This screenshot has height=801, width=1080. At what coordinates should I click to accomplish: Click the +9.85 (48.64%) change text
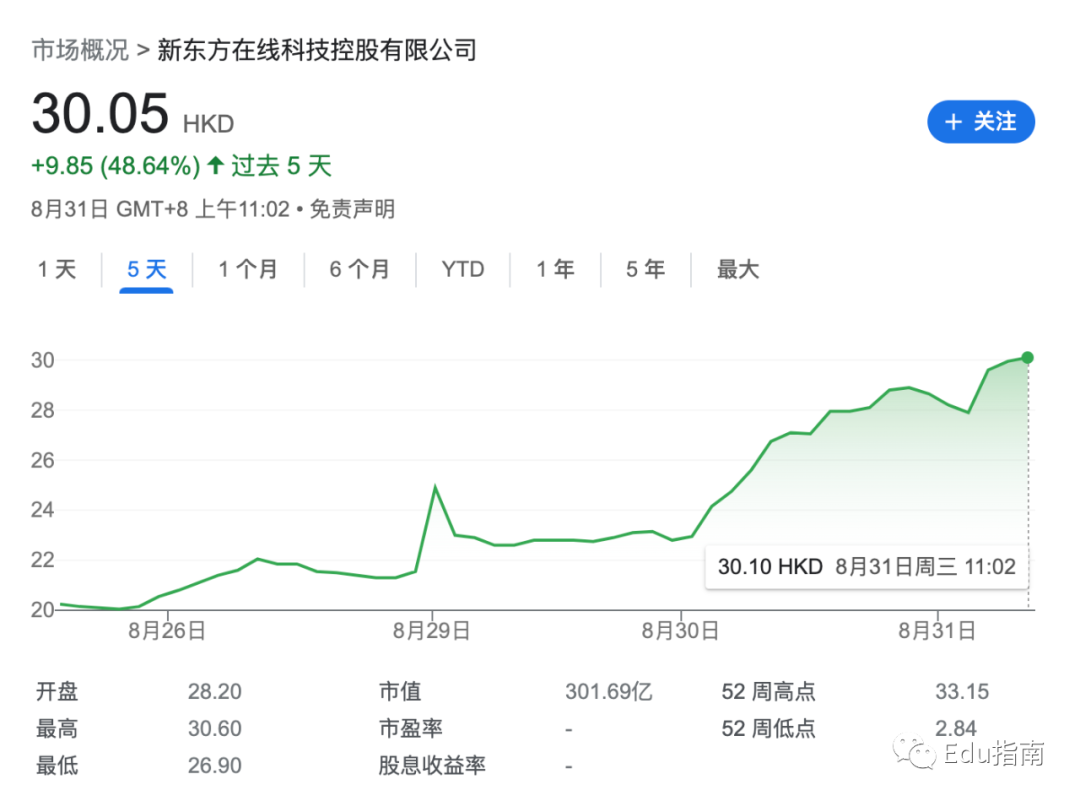point(116,166)
